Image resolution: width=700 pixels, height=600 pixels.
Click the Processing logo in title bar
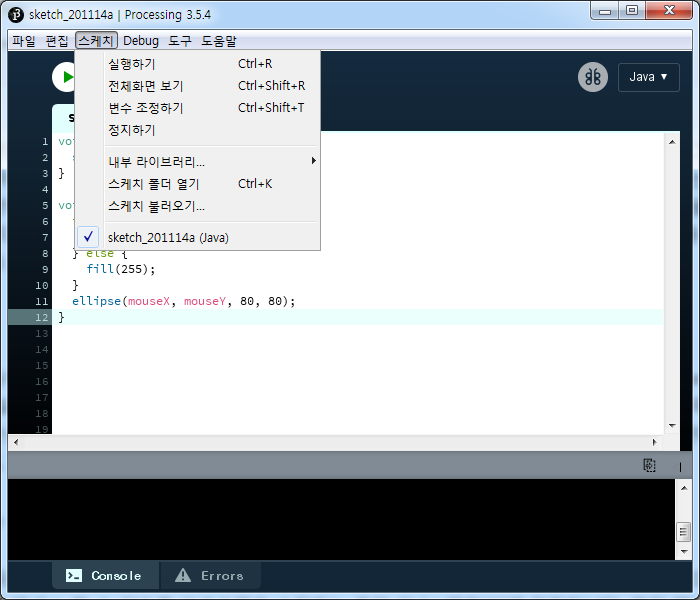tap(16, 15)
